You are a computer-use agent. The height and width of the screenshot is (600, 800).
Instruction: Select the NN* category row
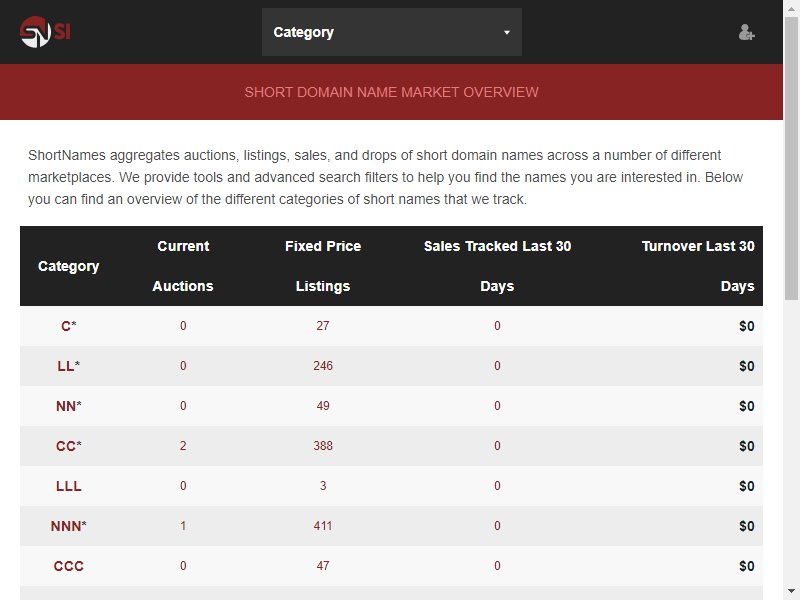(391, 406)
